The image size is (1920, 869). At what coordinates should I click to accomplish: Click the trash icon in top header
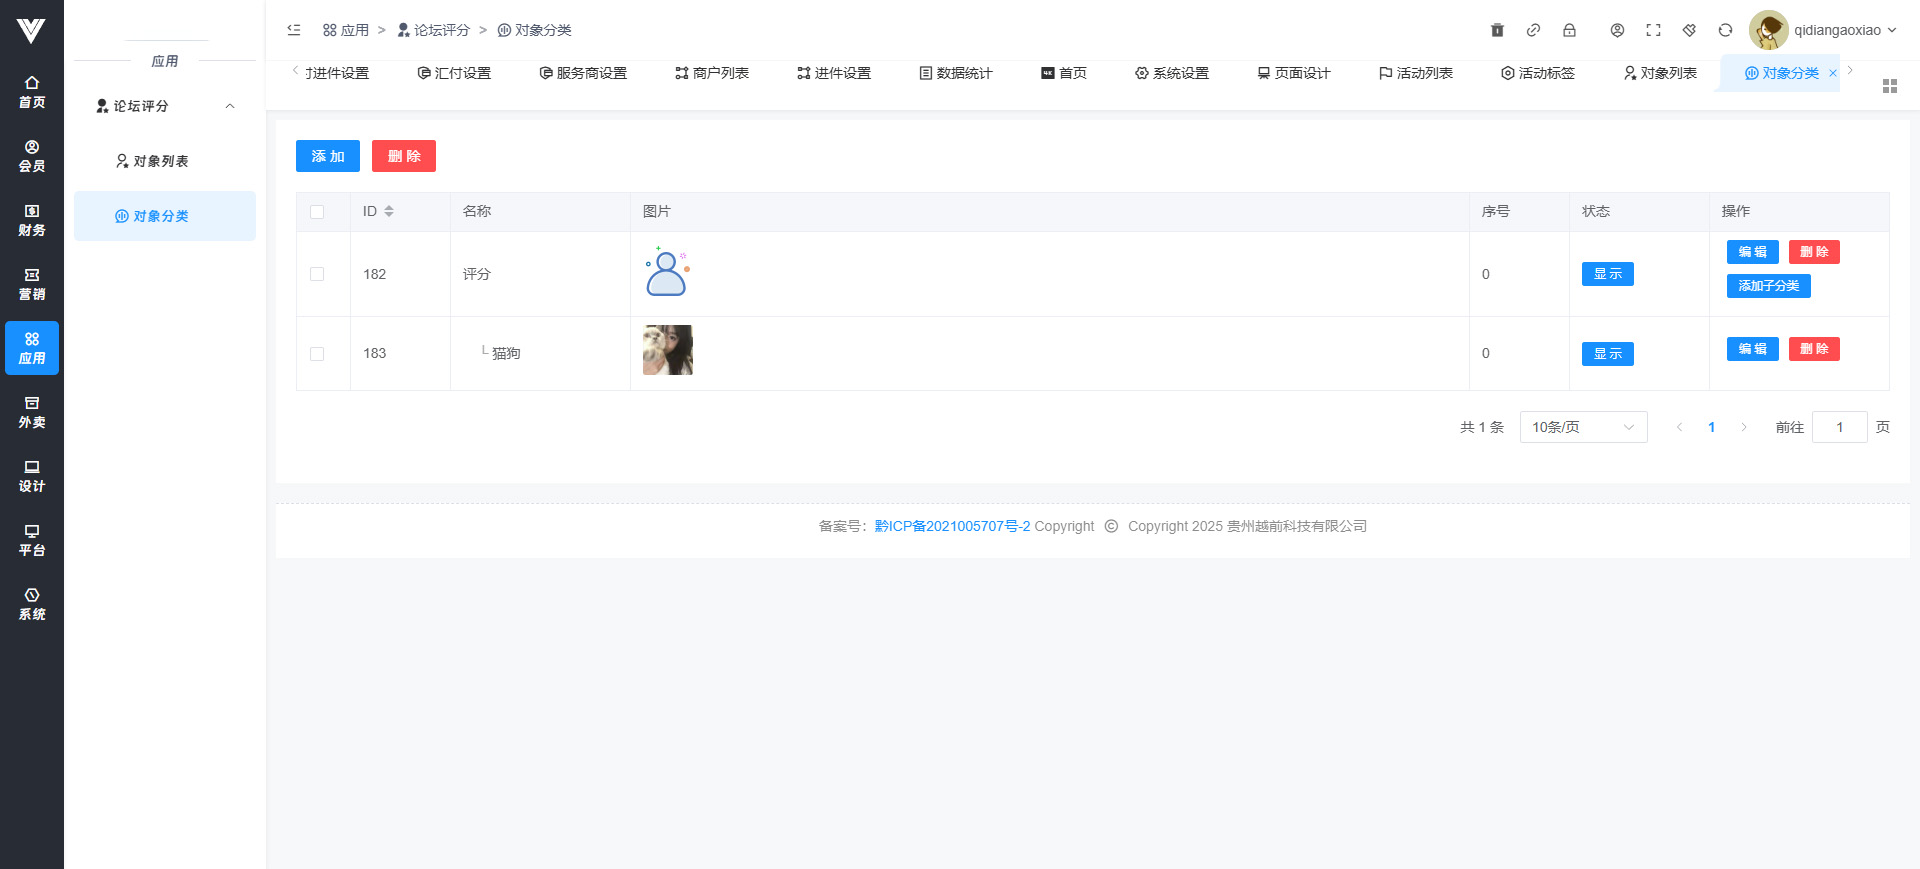point(1497,30)
